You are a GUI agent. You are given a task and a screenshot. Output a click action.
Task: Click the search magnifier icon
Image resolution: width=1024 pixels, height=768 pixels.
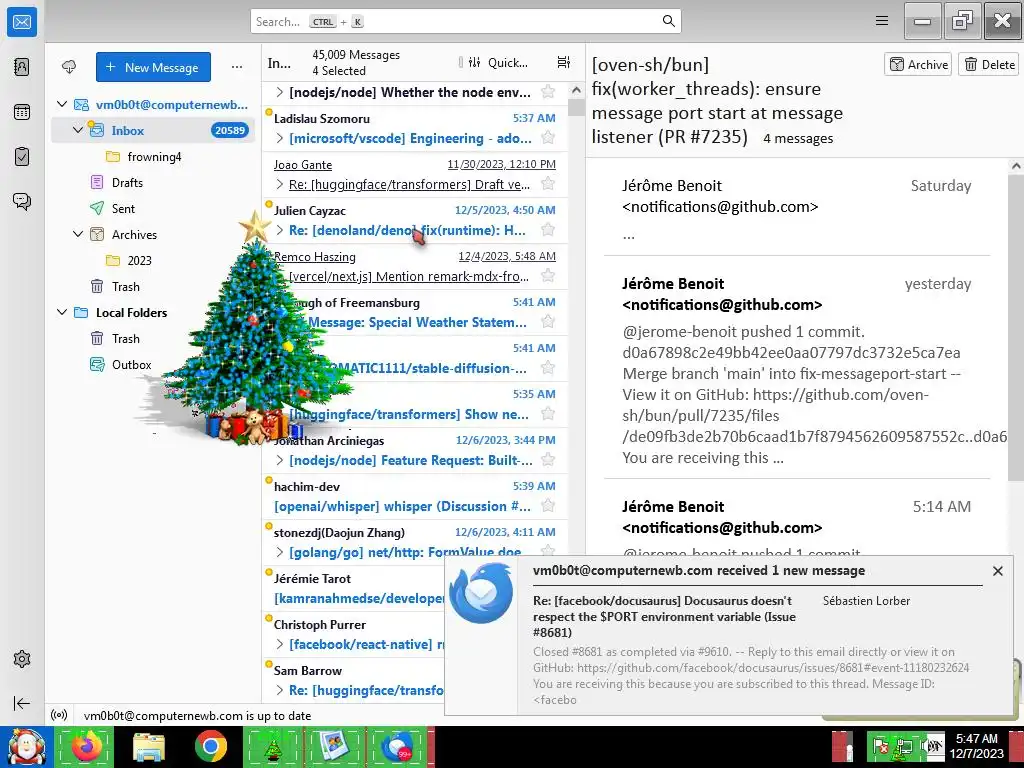pos(668,21)
